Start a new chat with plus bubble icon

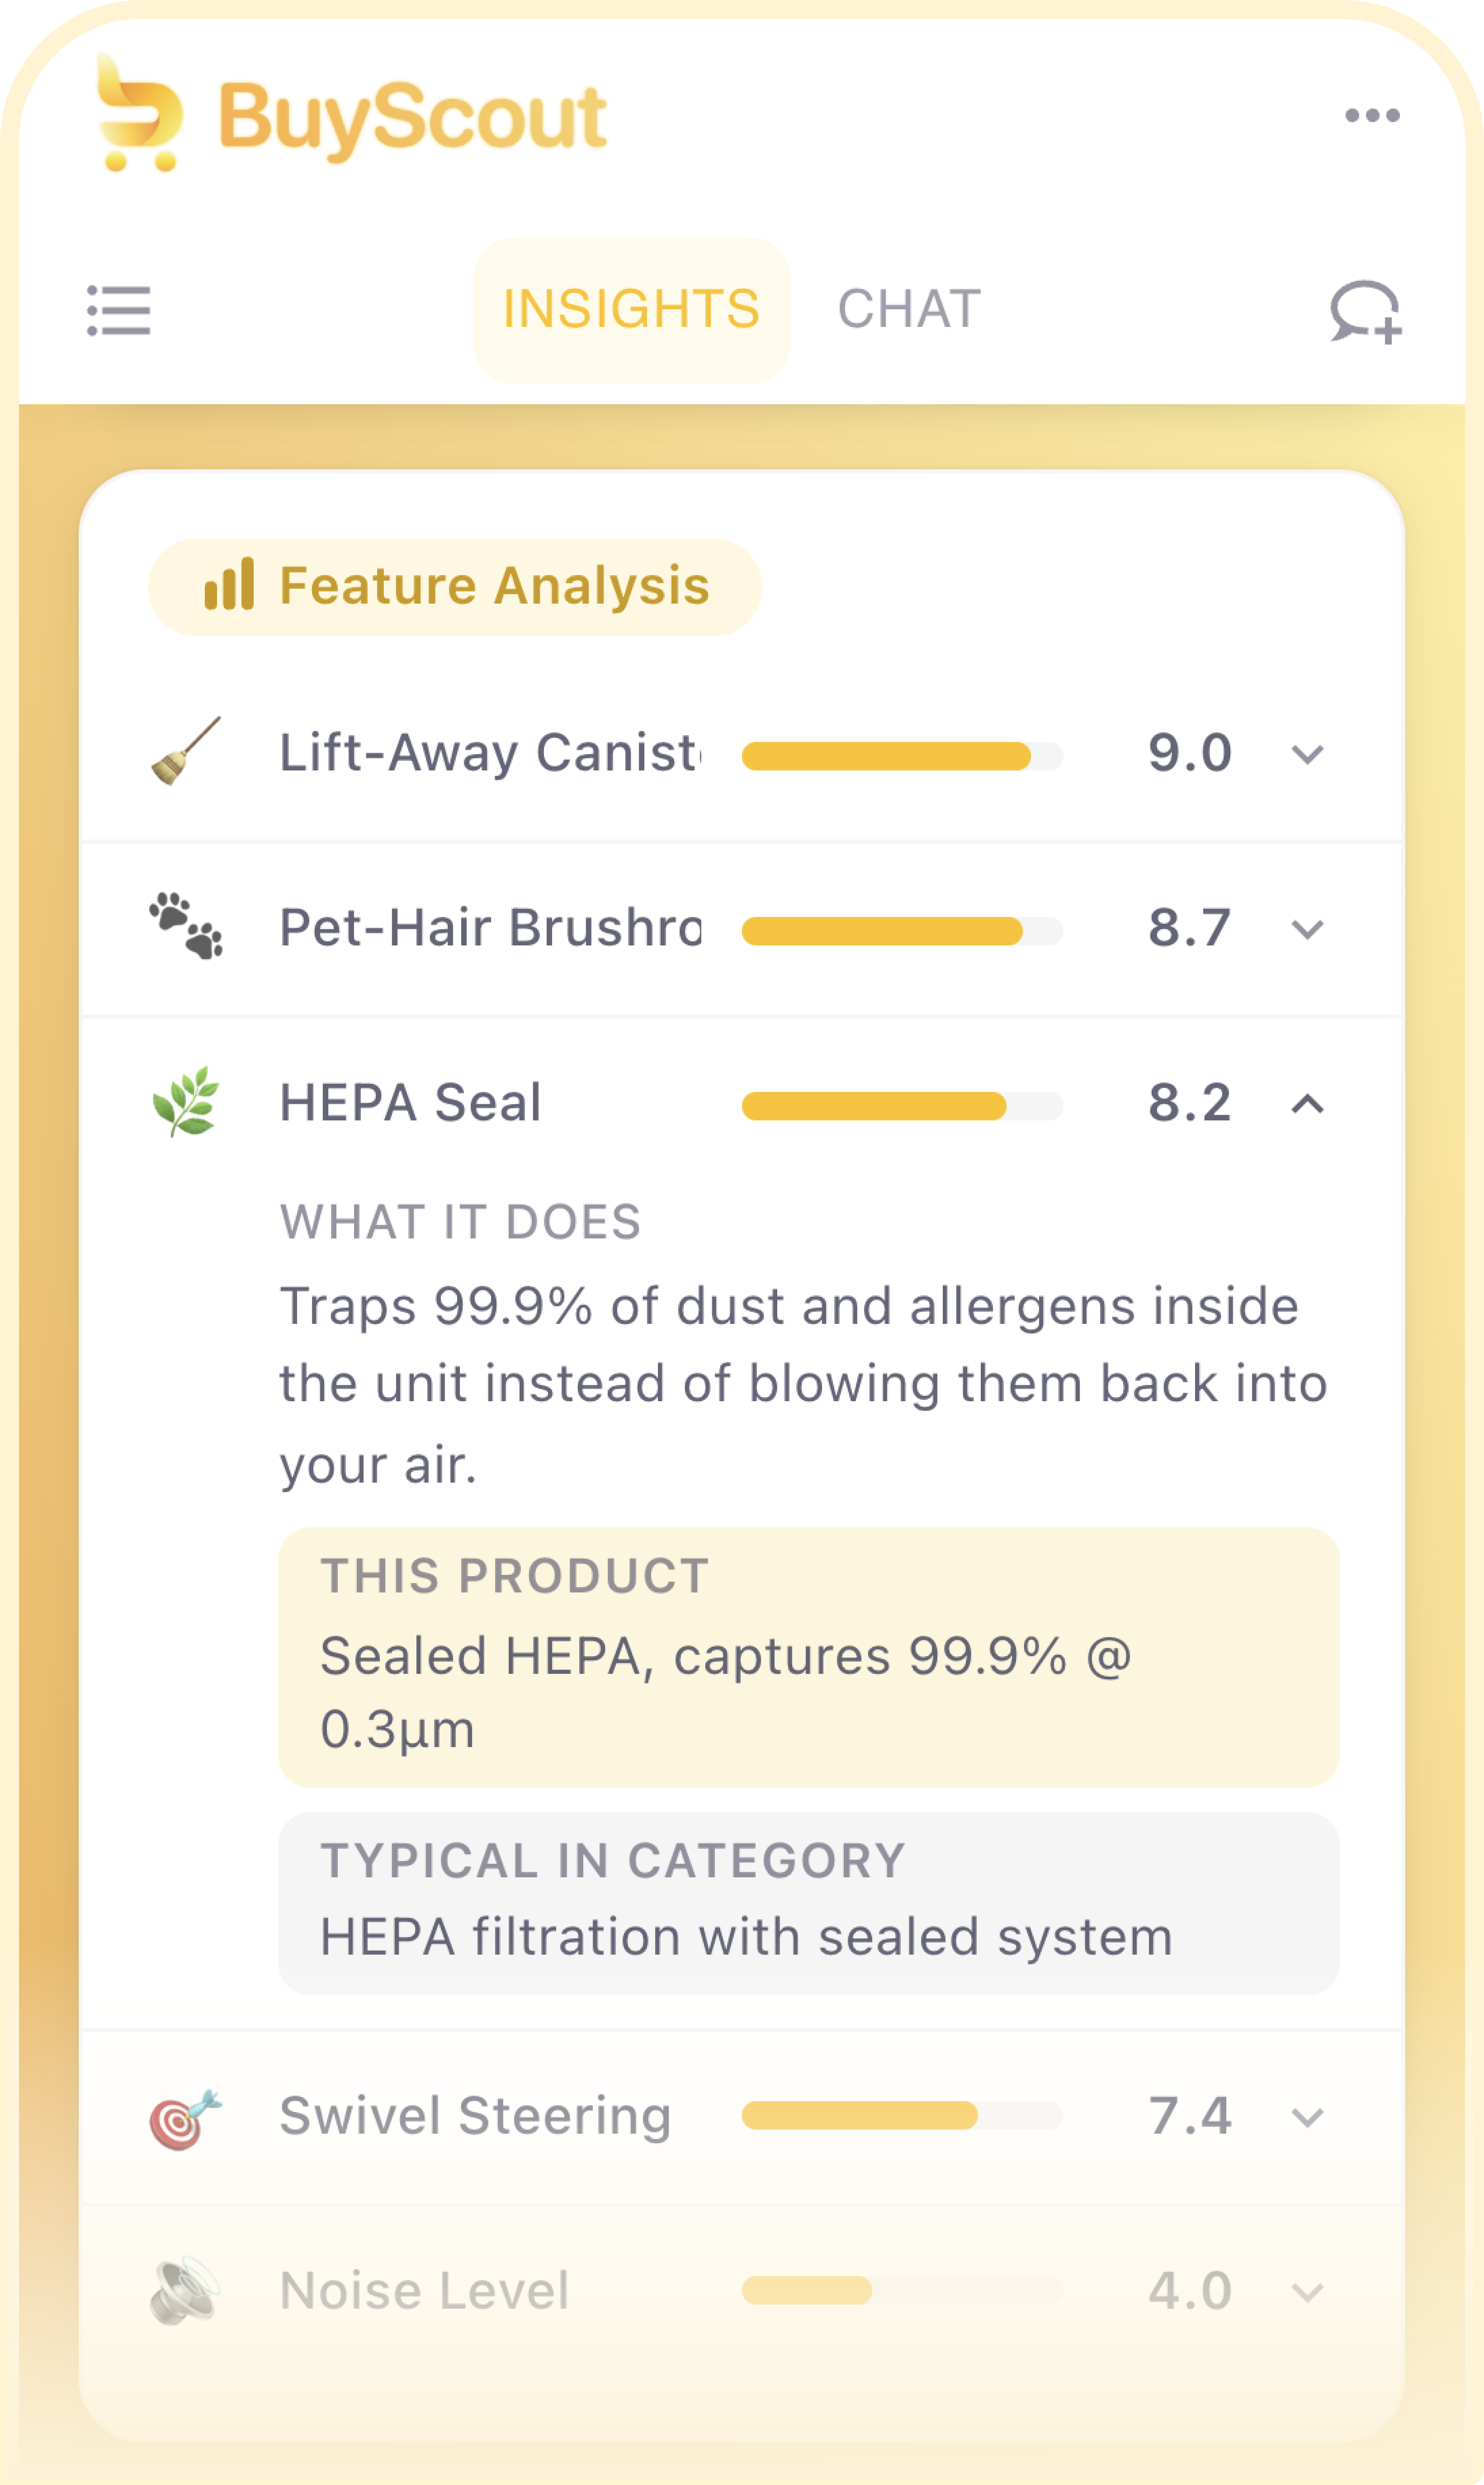coord(1365,311)
